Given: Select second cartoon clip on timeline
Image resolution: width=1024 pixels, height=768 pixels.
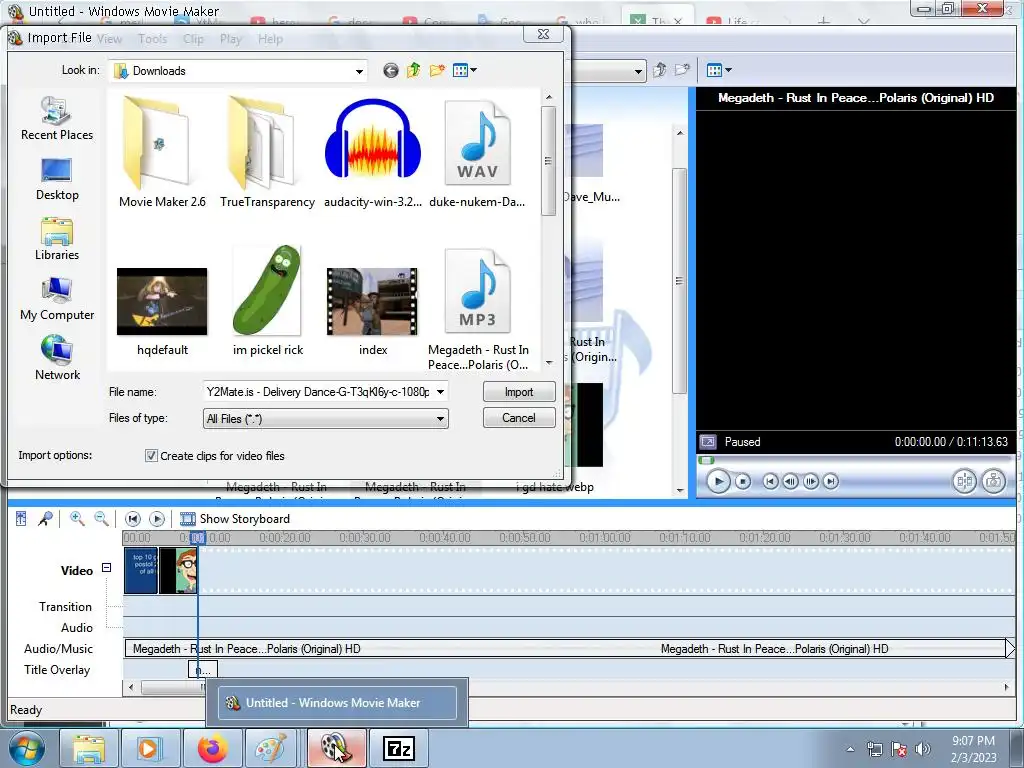Looking at the screenshot, I should pos(178,571).
